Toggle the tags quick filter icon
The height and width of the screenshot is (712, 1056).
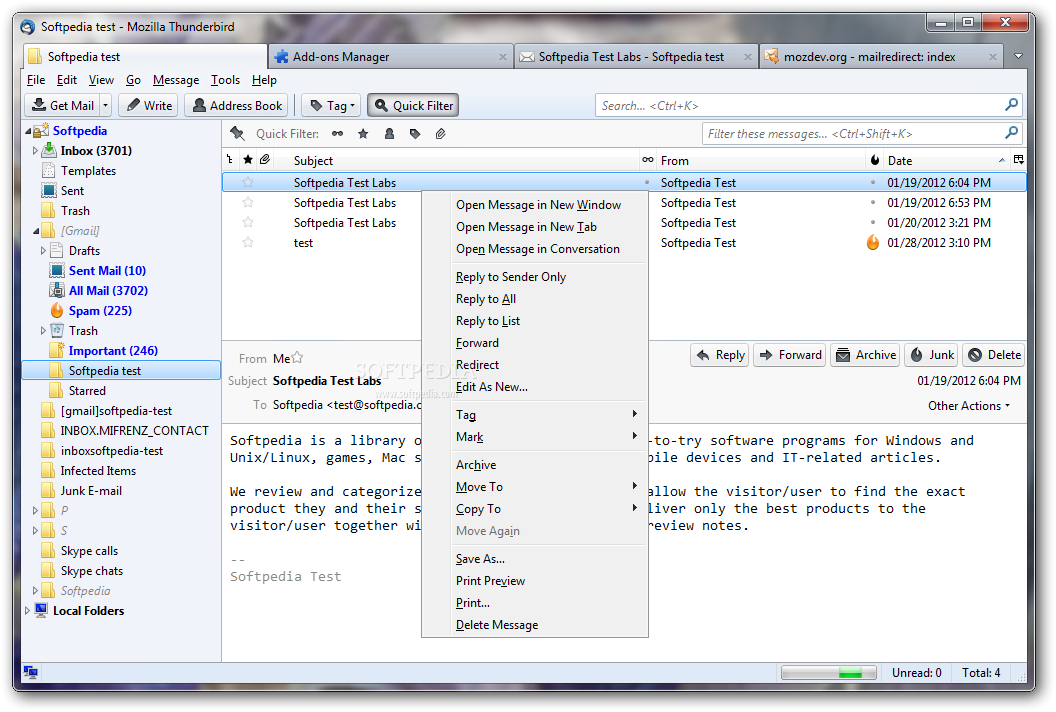click(415, 133)
